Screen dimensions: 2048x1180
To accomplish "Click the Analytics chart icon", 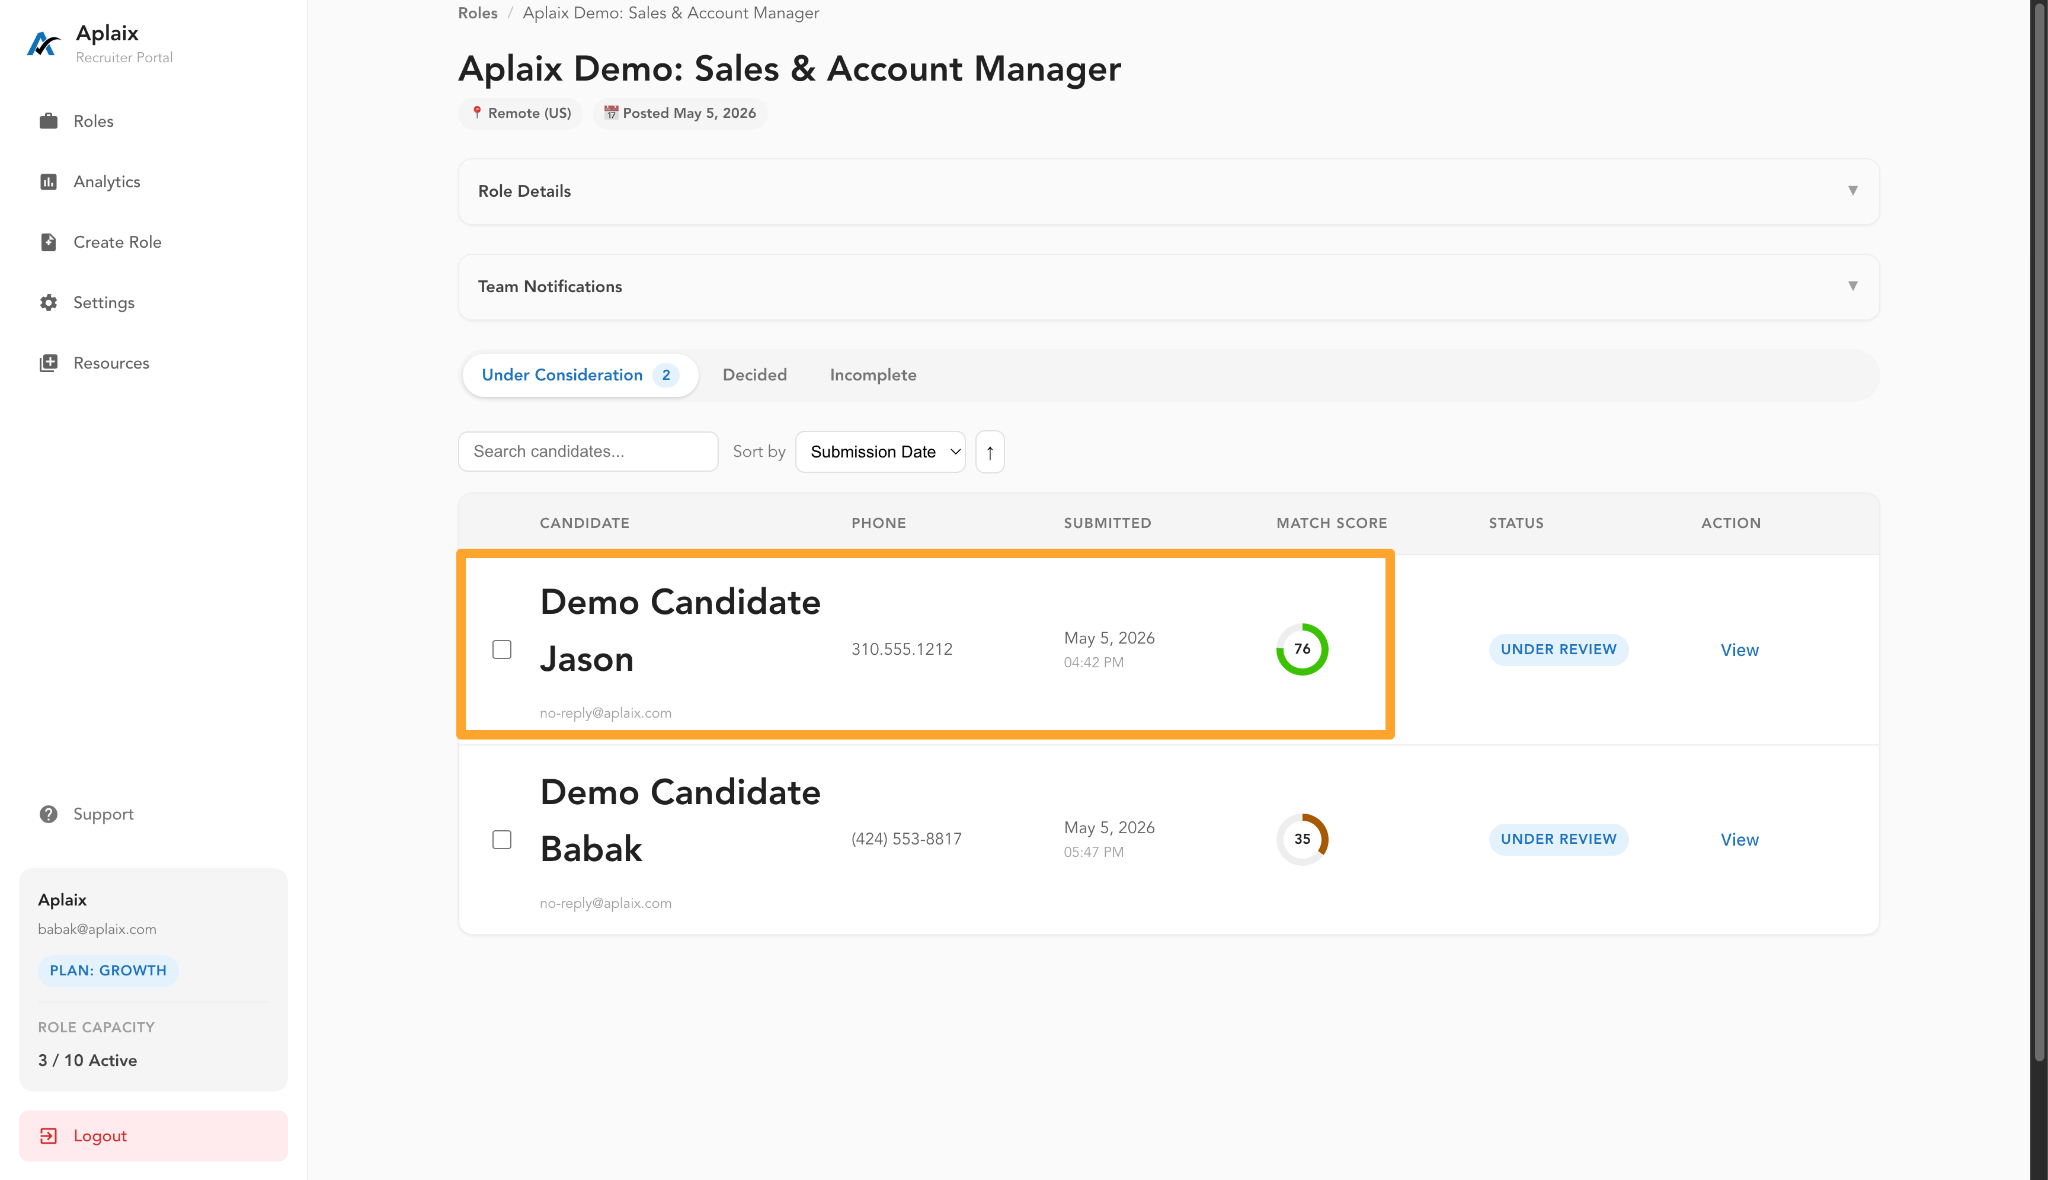I will pyautogui.click(x=48, y=182).
